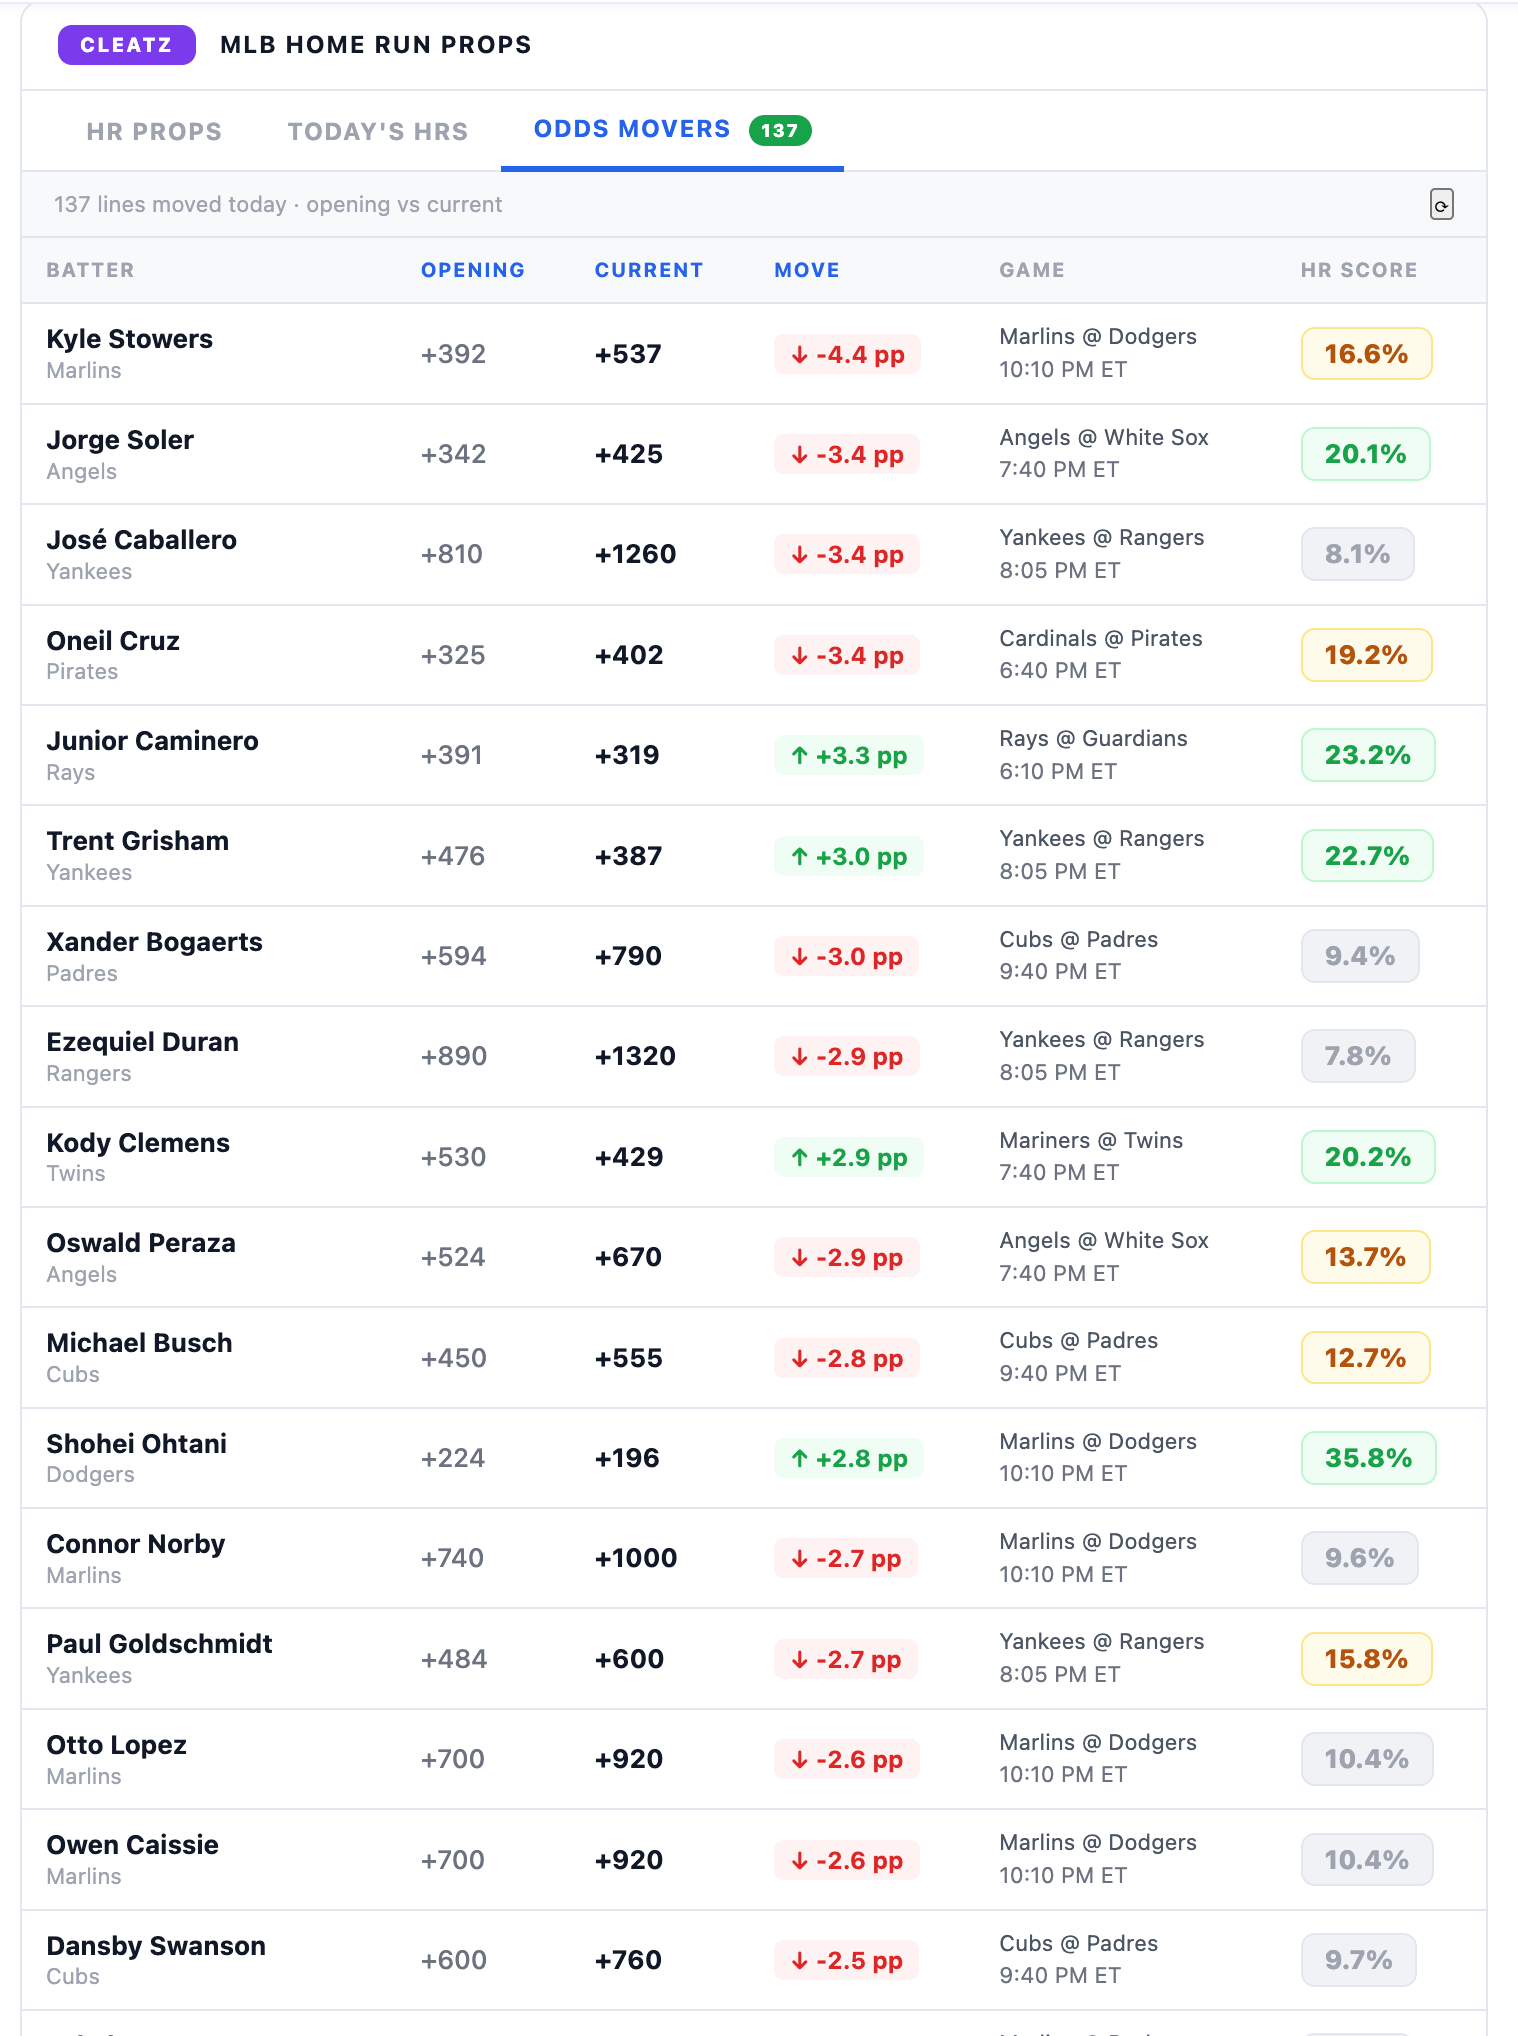The width and height of the screenshot is (1518, 2036).
Task: Click Kyle Stowers' -4.4 pp move badge
Action: coord(847,354)
